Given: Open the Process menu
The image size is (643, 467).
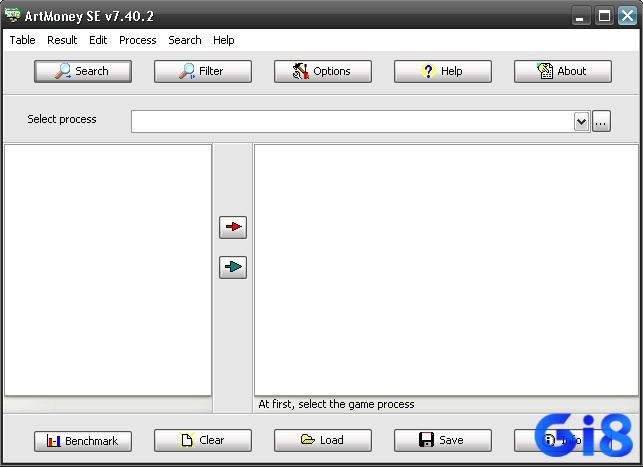Looking at the screenshot, I should [x=138, y=40].
